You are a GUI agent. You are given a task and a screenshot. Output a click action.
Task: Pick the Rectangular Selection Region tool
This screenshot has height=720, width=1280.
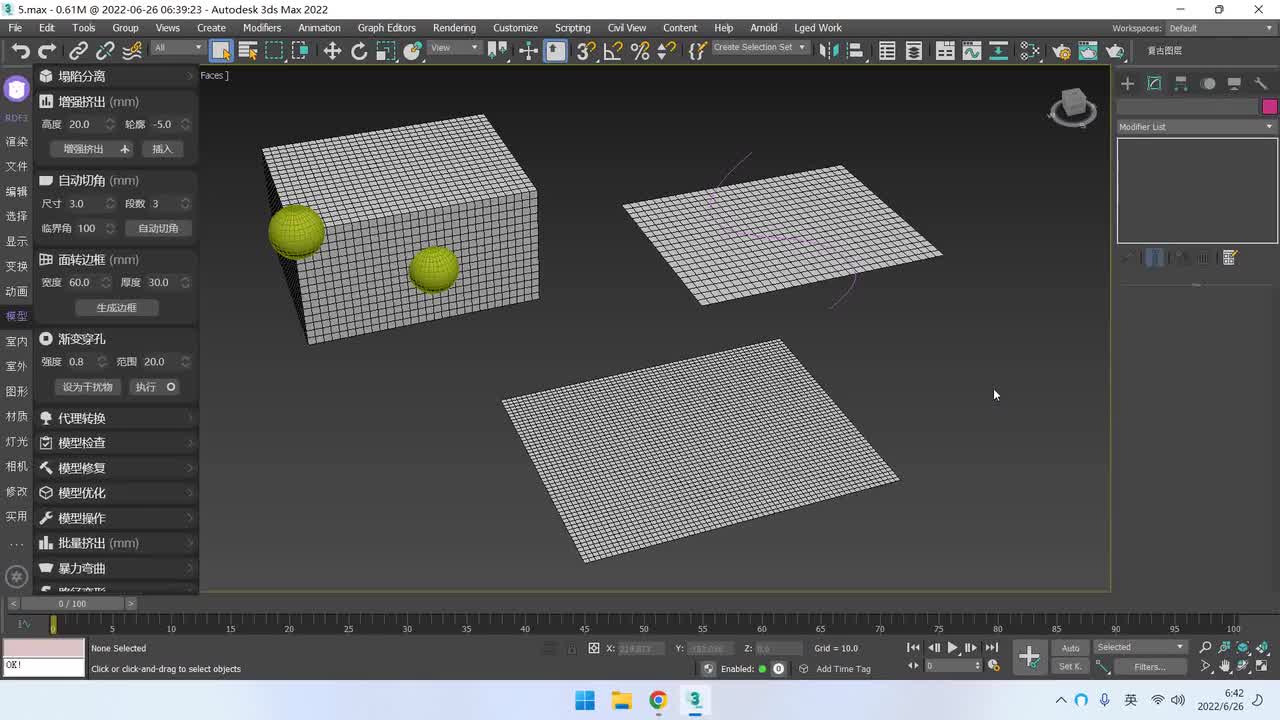tap(274, 51)
